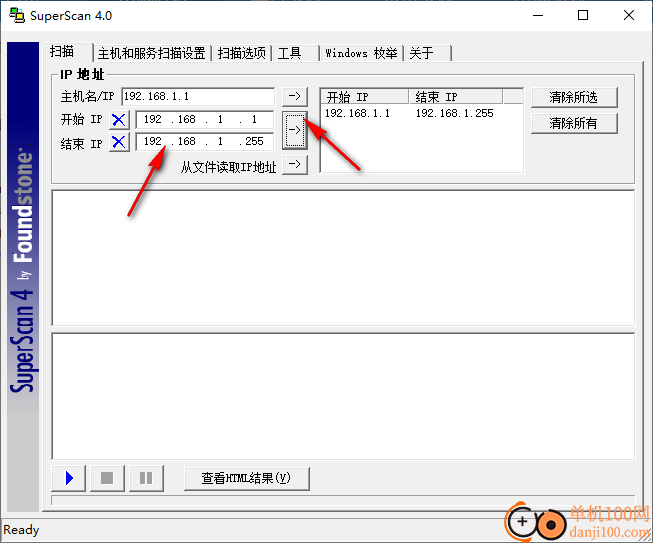Click the 清除所有 button
Viewport: 653px width, 543px height.
coord(574,123)
